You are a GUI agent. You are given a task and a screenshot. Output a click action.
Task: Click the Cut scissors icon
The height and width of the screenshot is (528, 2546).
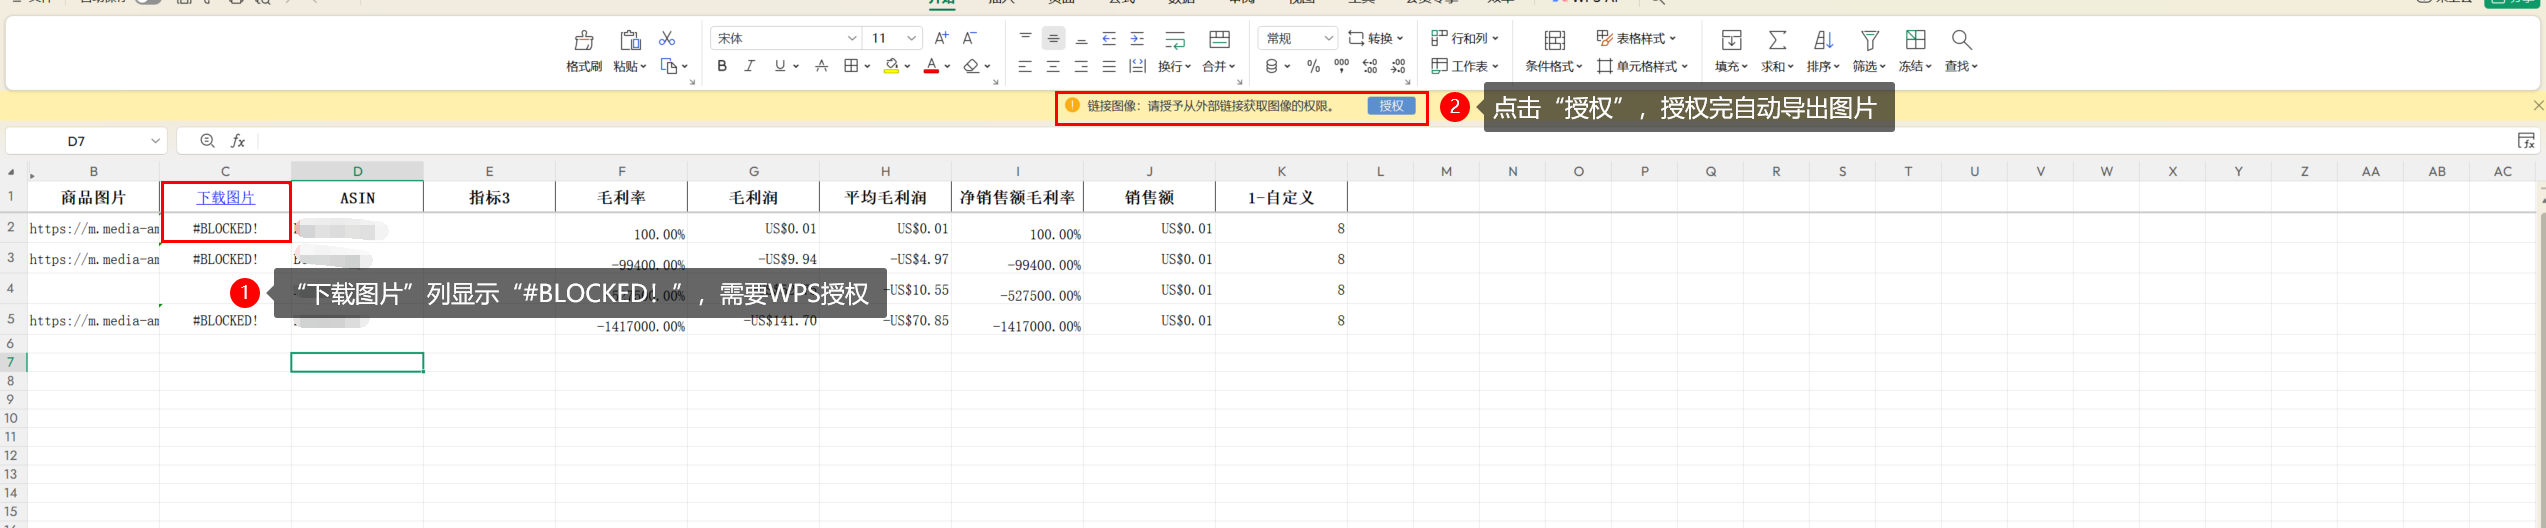(x=667, y=38)
